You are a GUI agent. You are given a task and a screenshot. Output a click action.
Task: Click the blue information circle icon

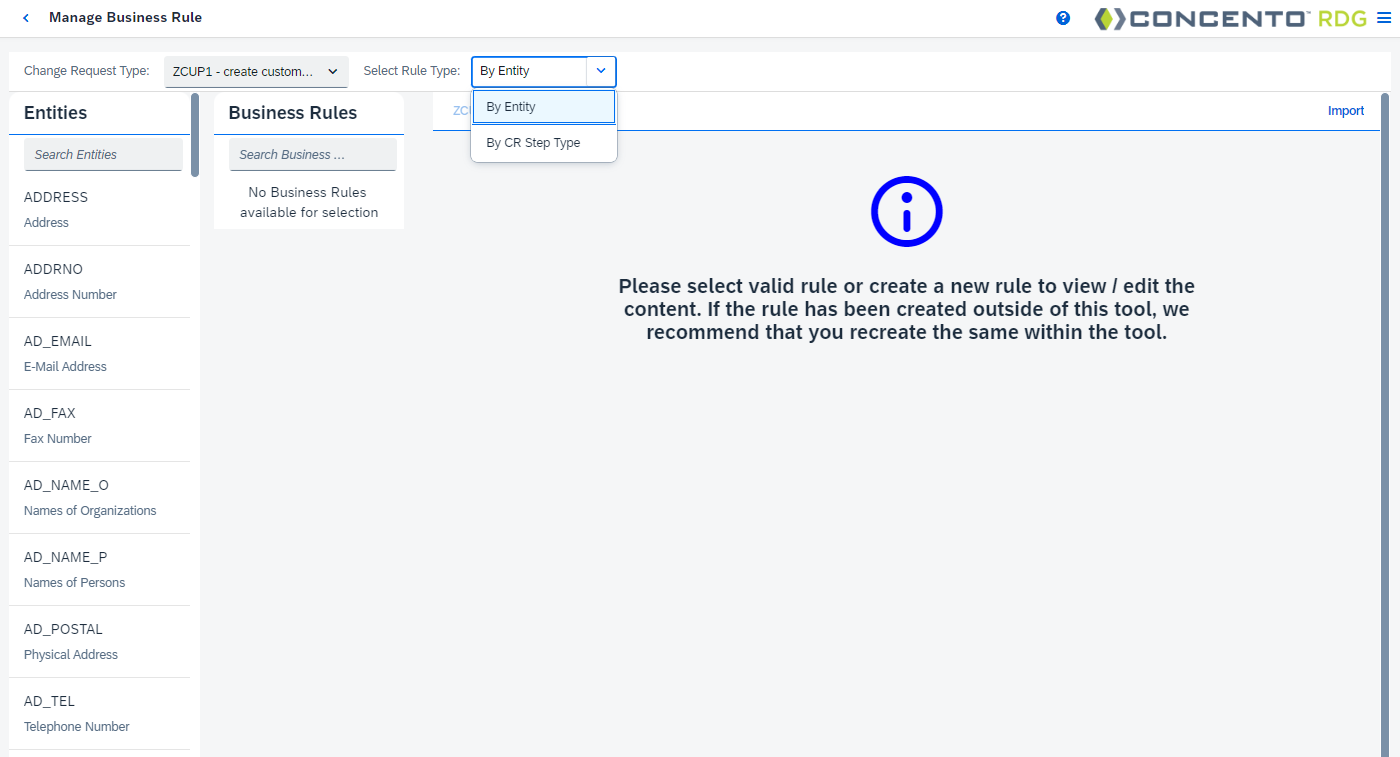tap(906, 211)
